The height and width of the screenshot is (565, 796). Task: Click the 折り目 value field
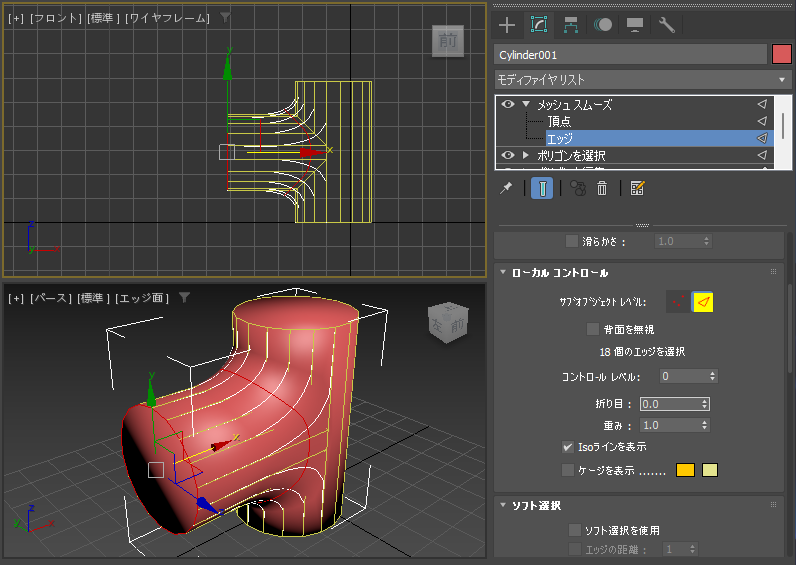(671, 404)
